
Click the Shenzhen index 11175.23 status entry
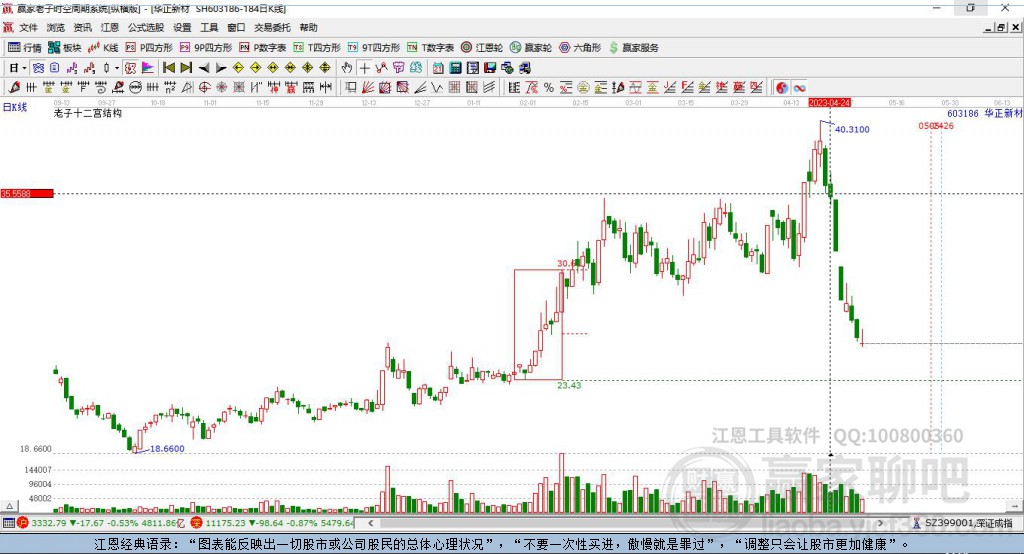tap(273, 523)
